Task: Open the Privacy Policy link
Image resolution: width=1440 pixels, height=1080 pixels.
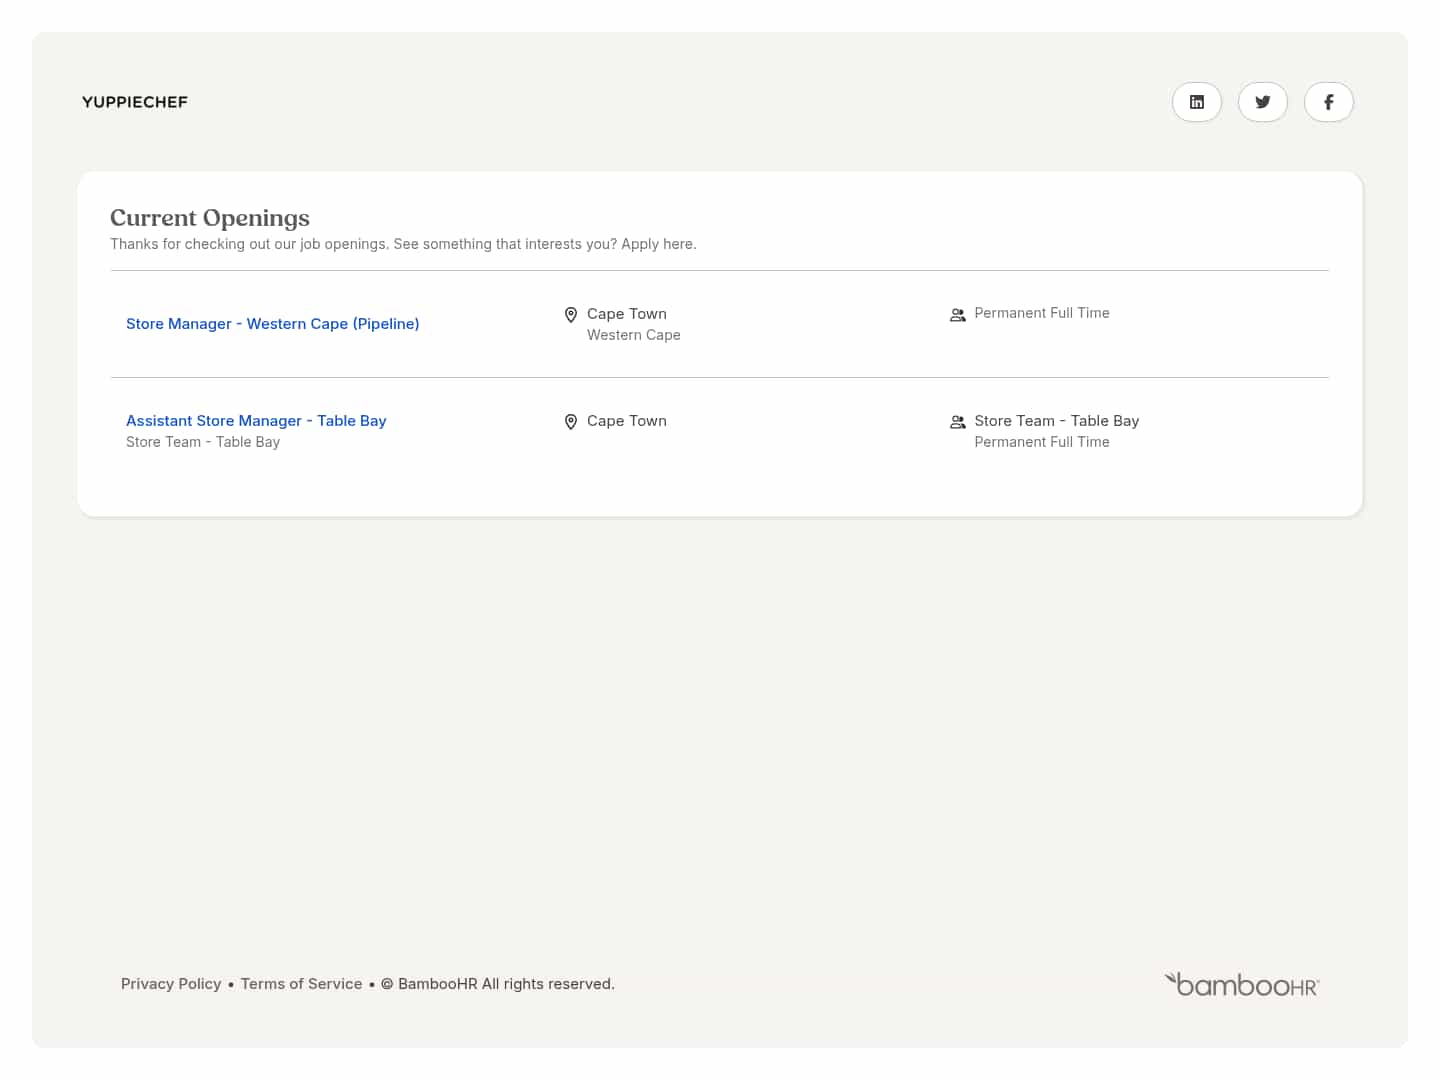Action: tap(171, 984)
